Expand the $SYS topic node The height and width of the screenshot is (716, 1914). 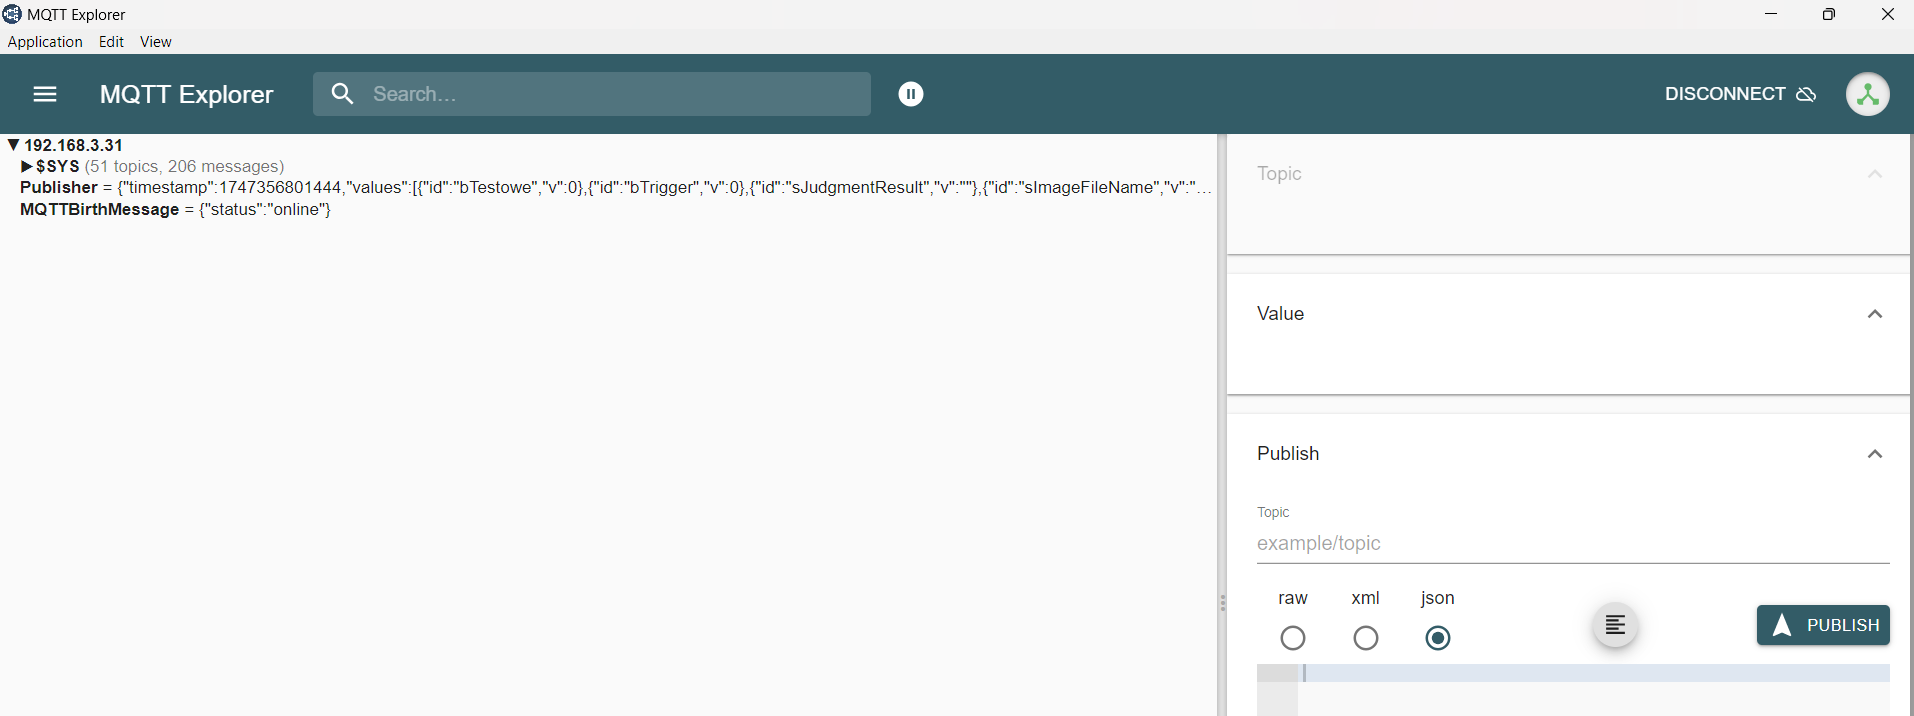coord(27,166)
